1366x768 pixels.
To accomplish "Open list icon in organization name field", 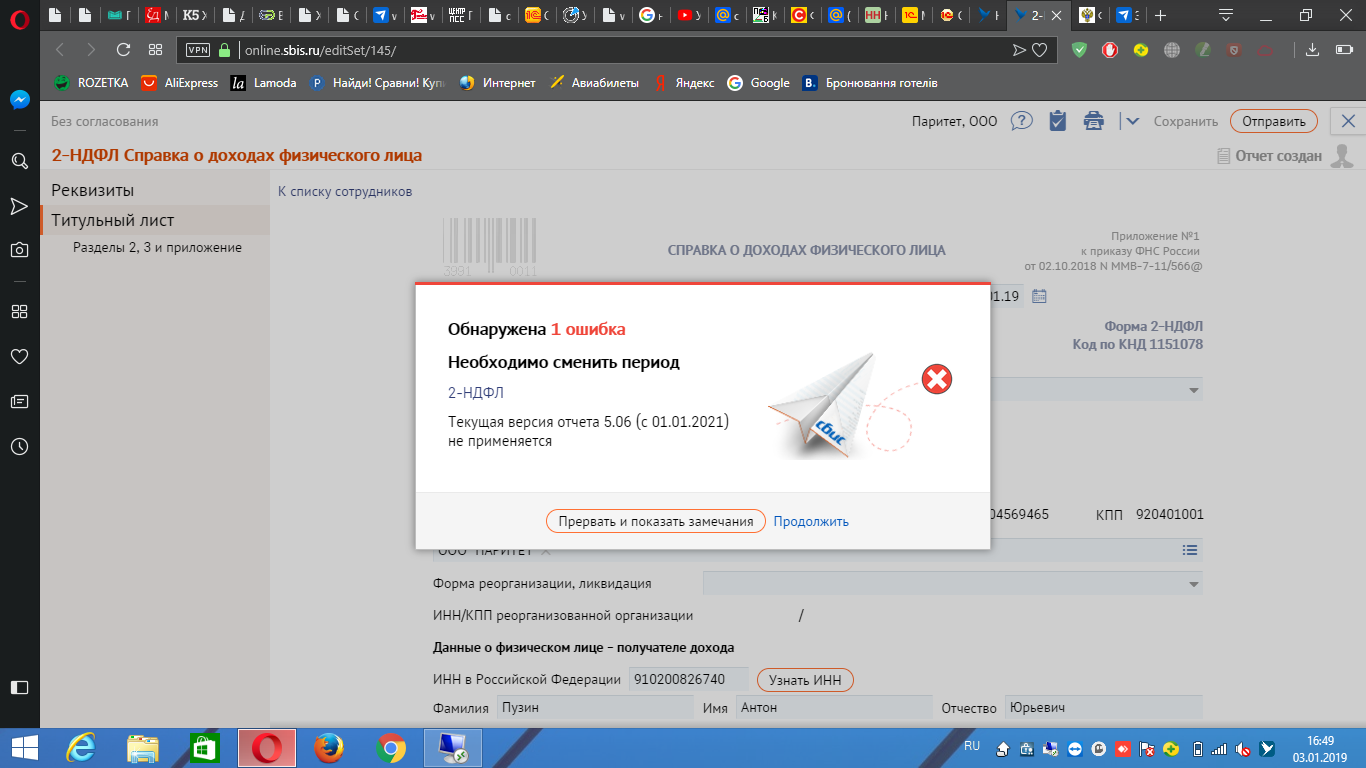I will pyautogui.click(x=1189, y=550).
